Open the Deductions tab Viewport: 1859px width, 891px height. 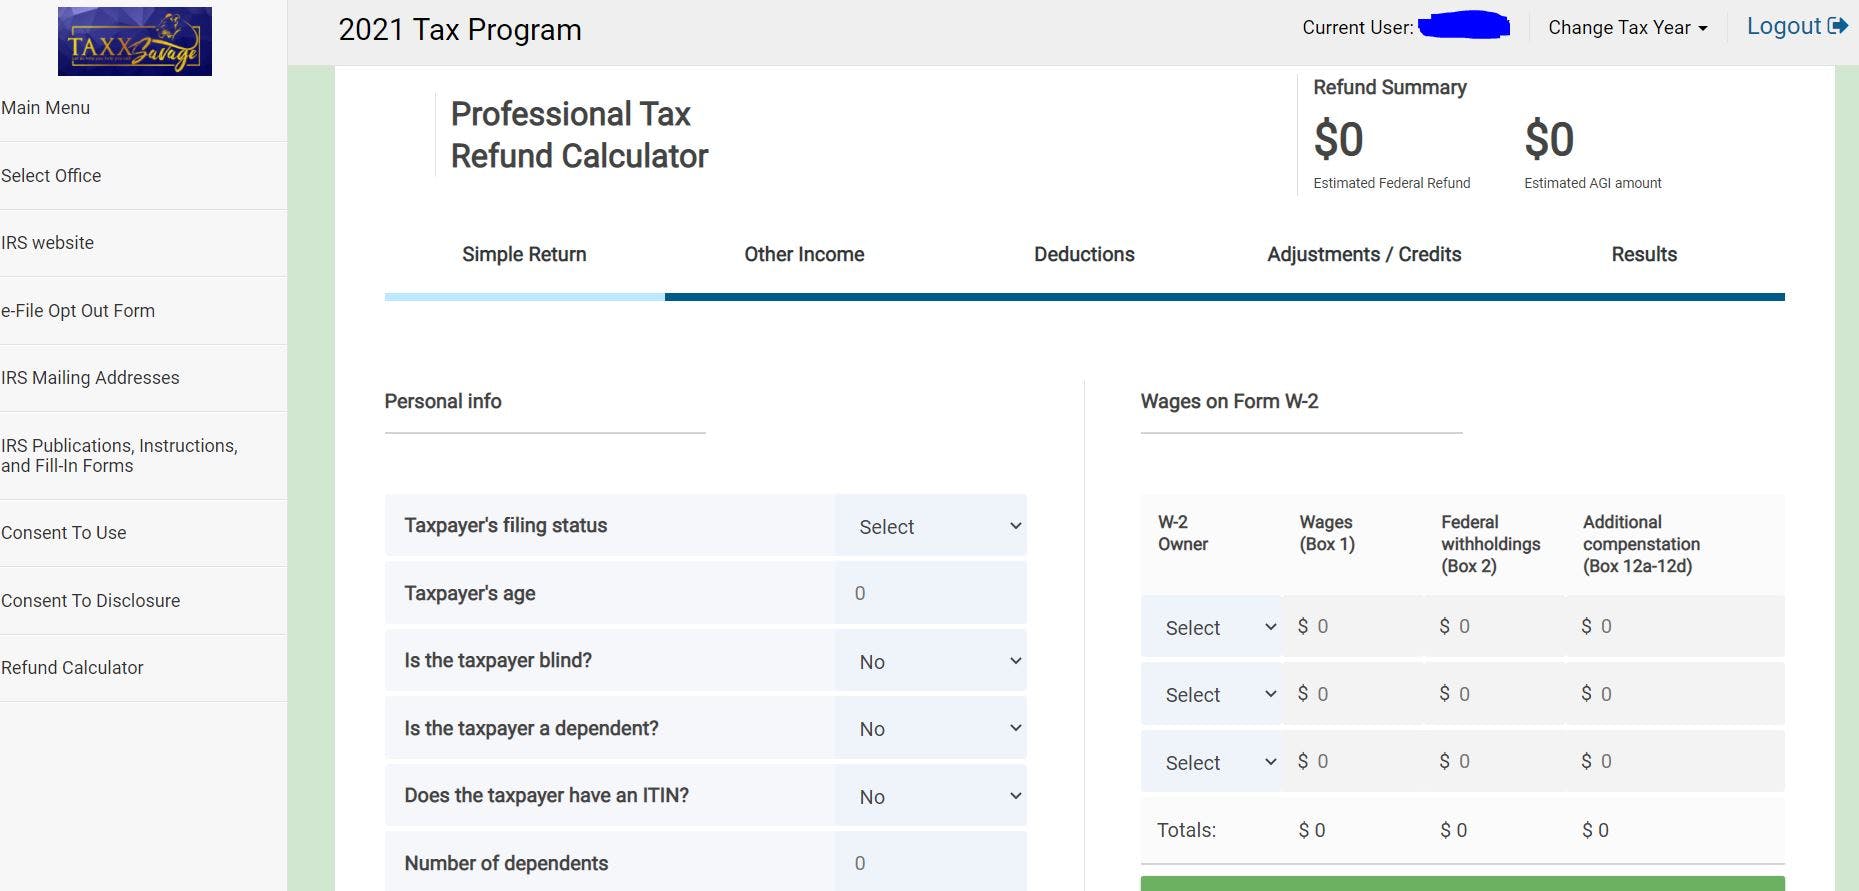tap(1084, 255)
